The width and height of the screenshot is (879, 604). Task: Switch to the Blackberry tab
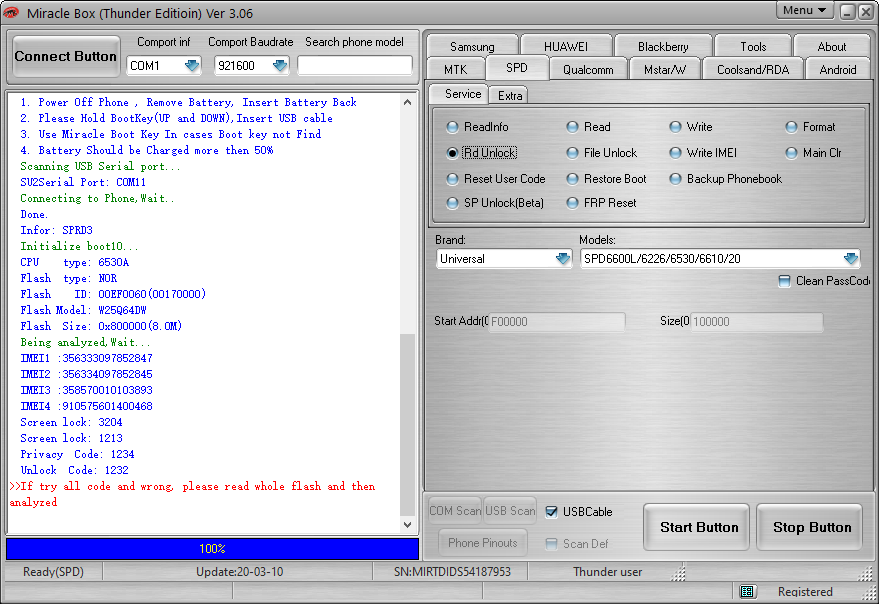click(x=663, y=46)
